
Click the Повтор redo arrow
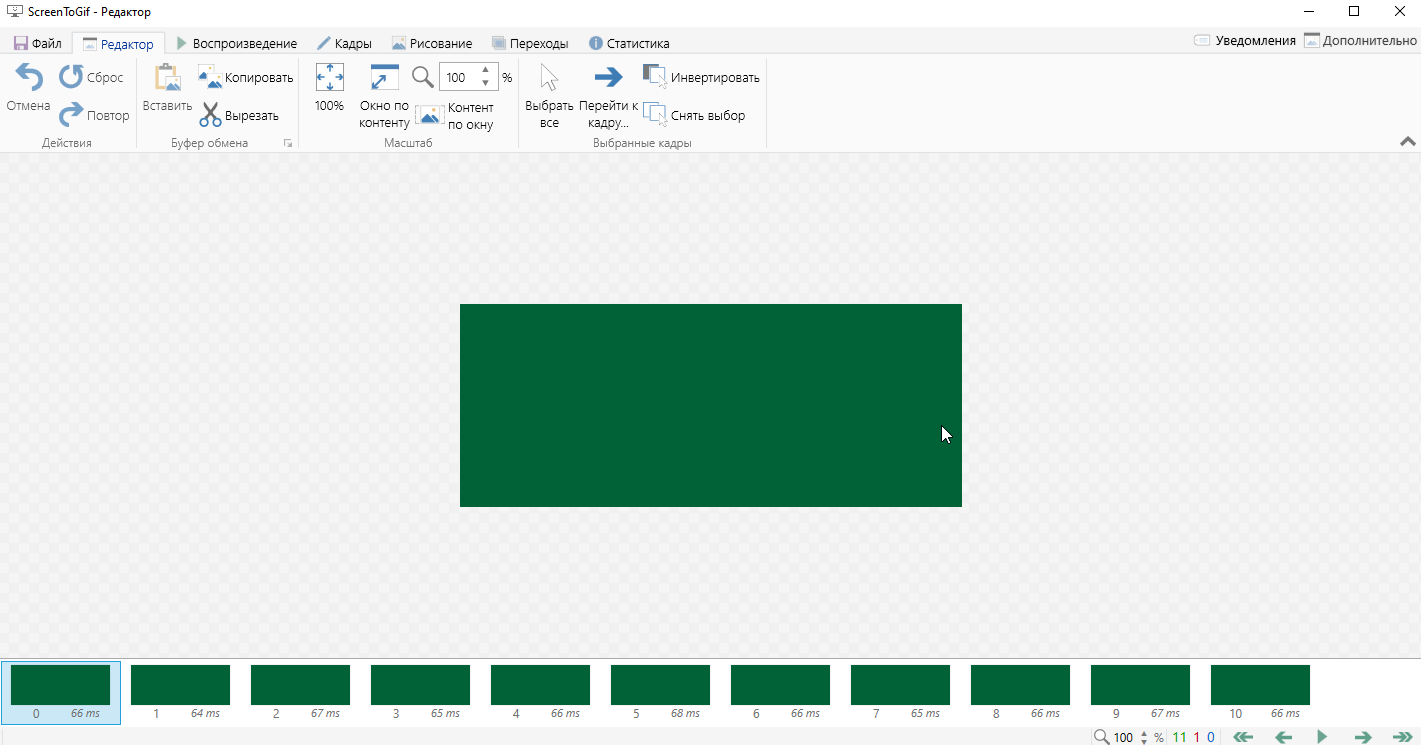[x=71, y=115]
